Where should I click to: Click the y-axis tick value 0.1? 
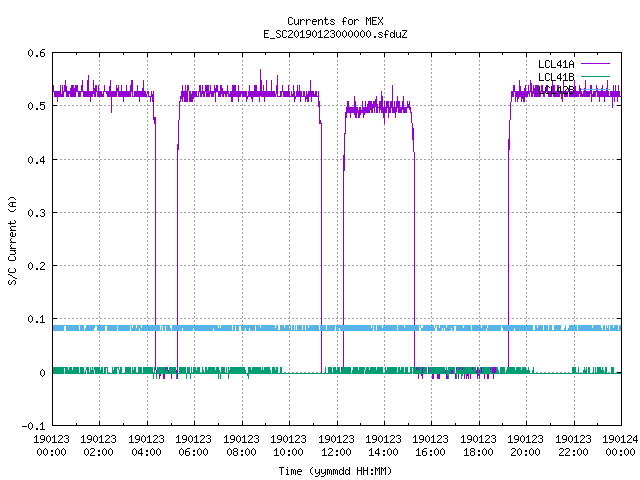[37, 319]
